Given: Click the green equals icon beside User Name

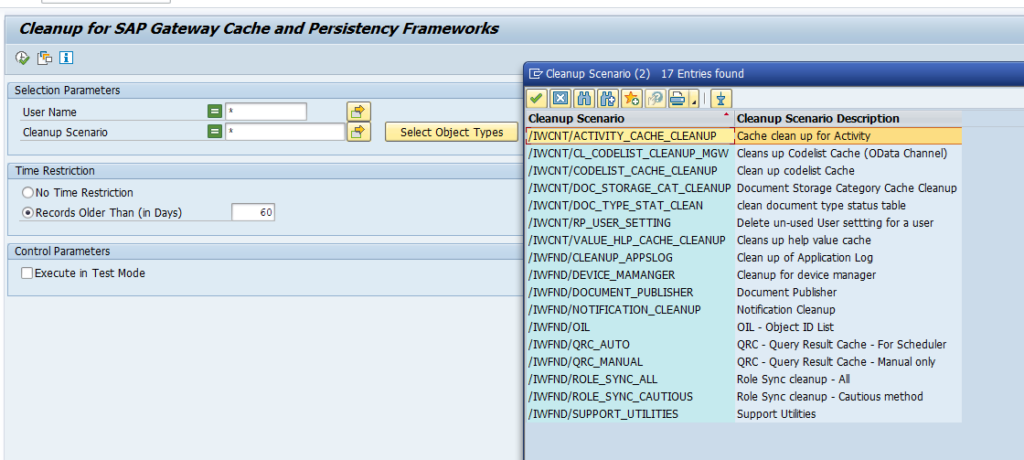Looking at the screenshot, I should tap(215, 112).
